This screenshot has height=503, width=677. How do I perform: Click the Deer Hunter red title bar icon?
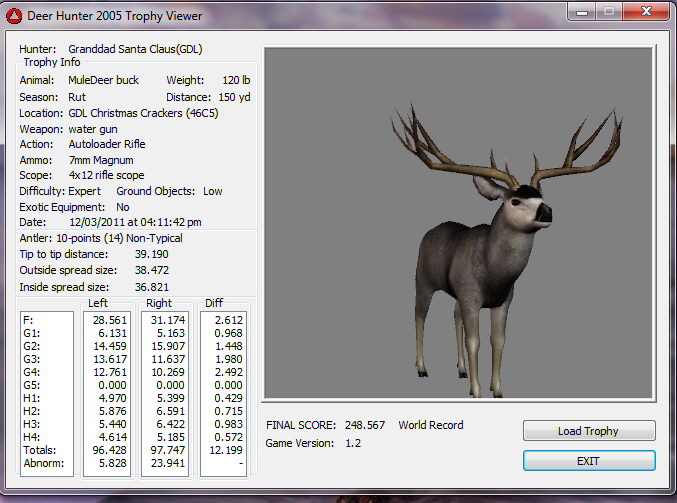coord(13,16)
